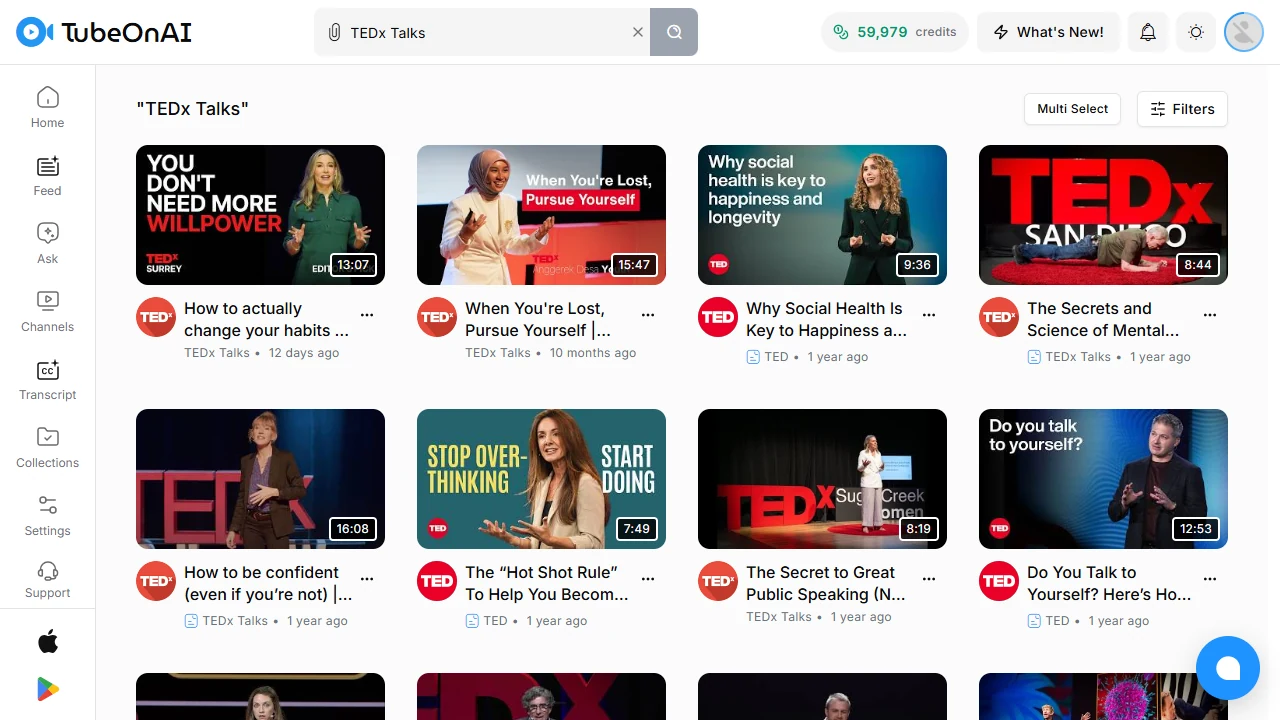Open Support in the sidebar

[47, 577]
